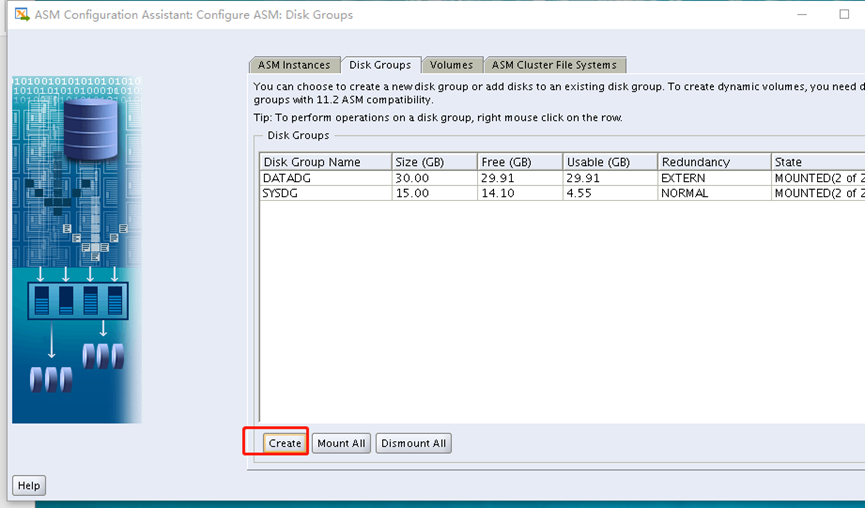
Task: Click the 30.00 size cell
Action: click(434, 178)
